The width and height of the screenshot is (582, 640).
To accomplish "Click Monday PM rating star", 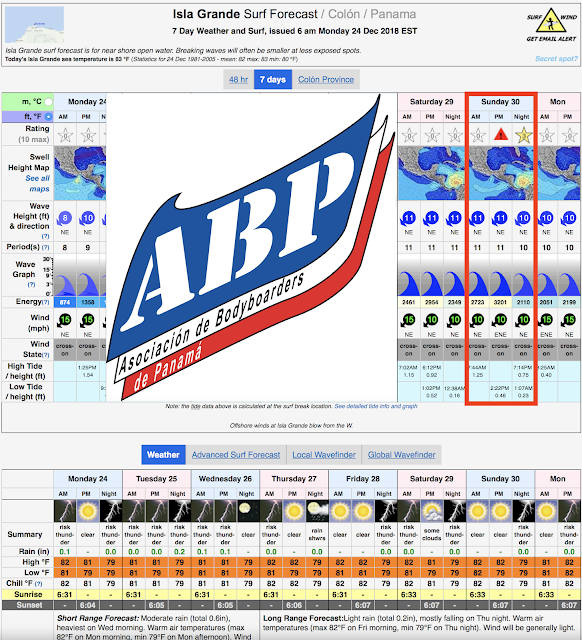I will tap(88, 135).
